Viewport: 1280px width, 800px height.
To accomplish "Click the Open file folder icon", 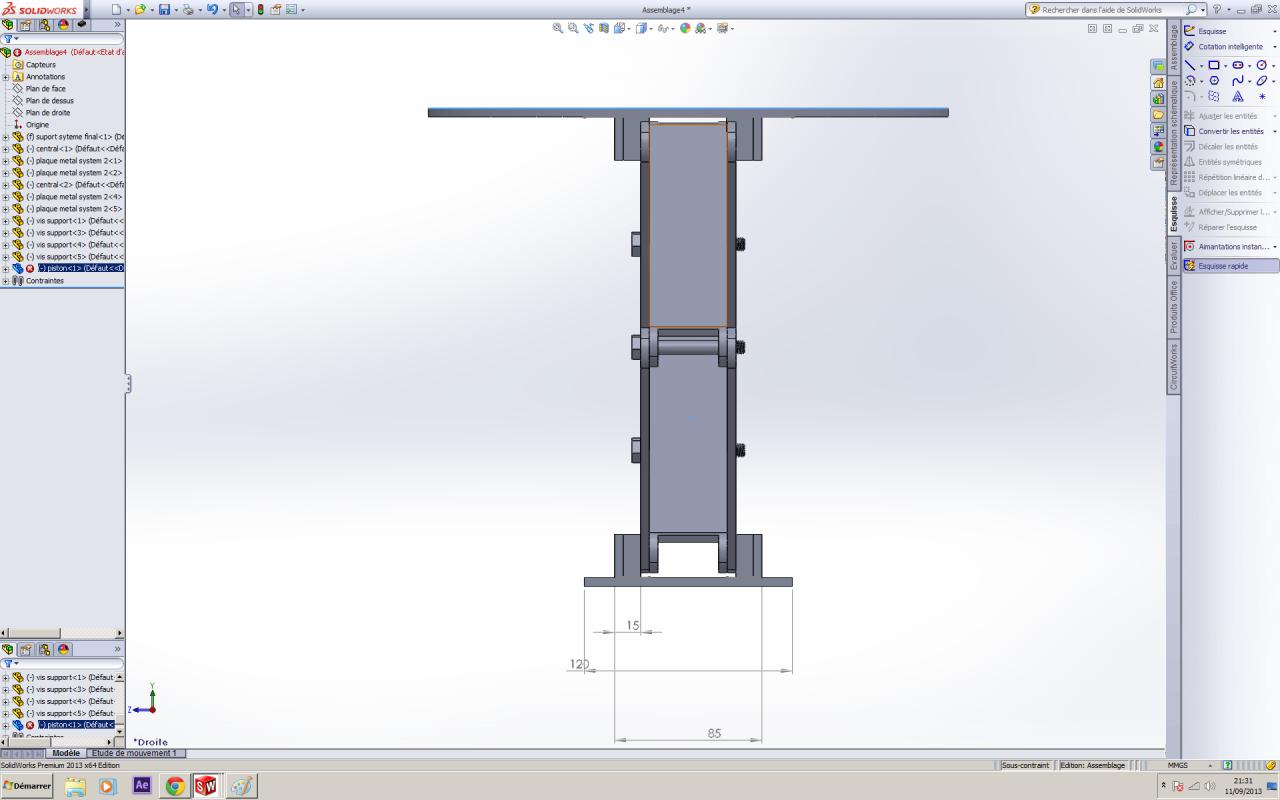I will (x=140, y=10).
